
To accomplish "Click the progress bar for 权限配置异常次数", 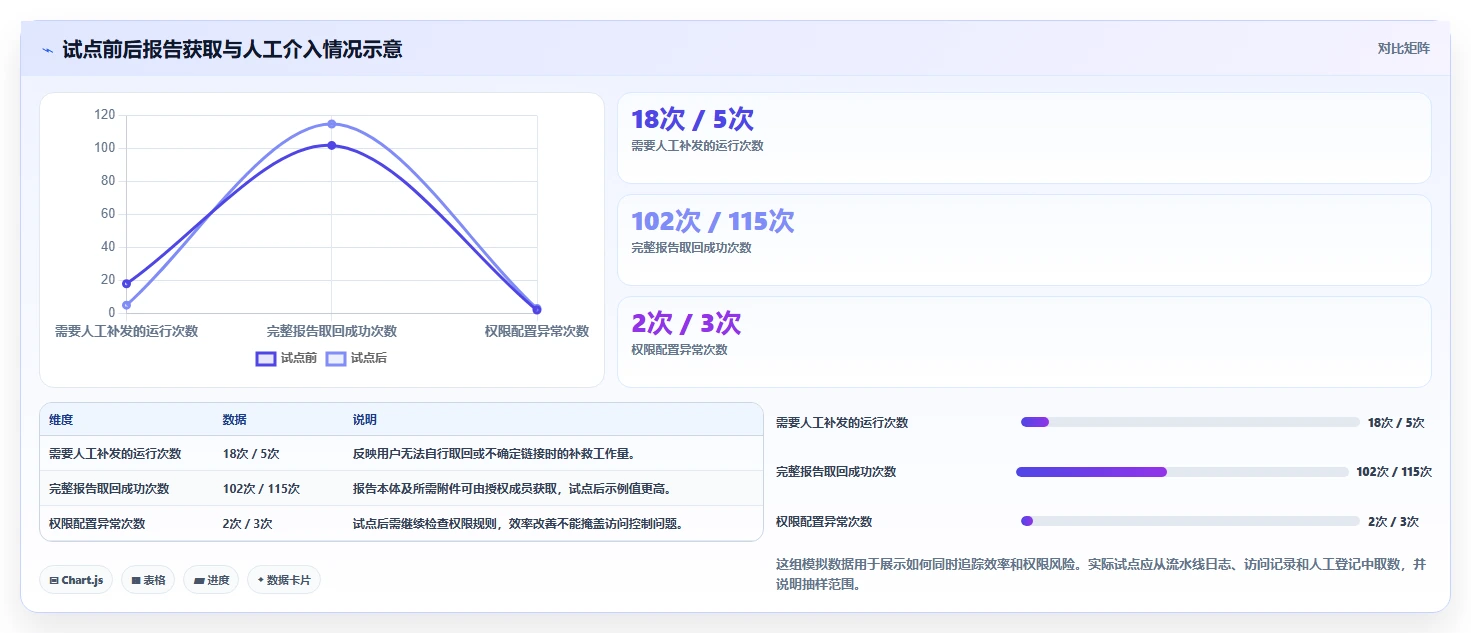I will pyautogui.click(x=1190, y=521).
